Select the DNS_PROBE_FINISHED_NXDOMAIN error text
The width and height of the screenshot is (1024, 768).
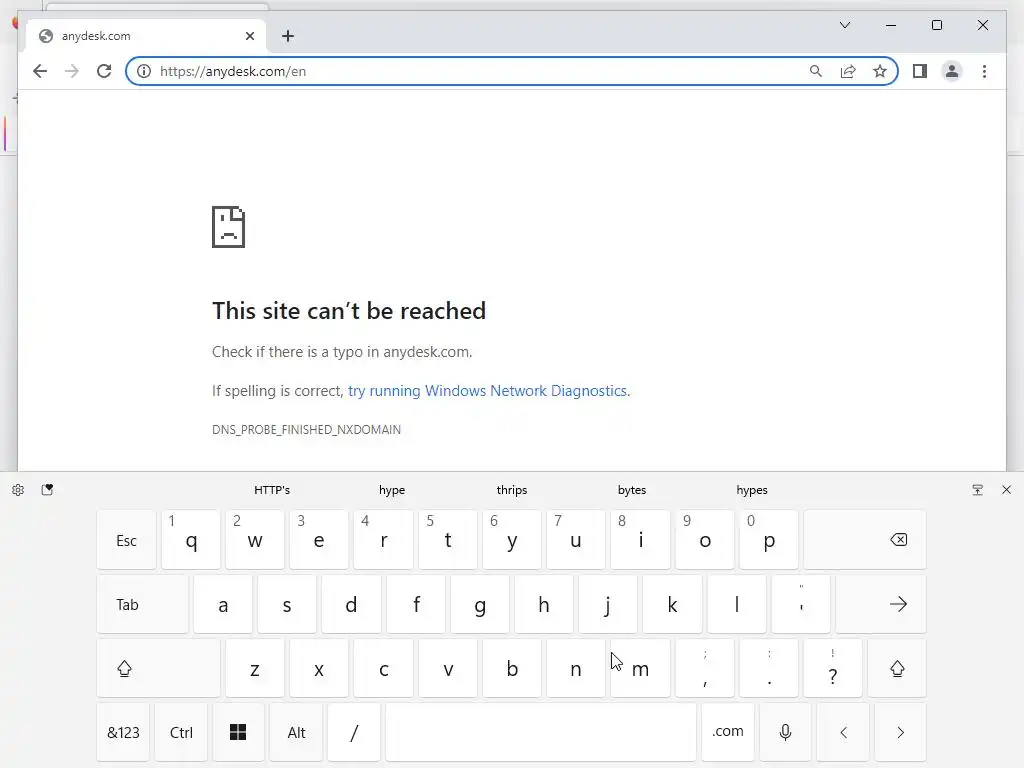tap(306, 430)
